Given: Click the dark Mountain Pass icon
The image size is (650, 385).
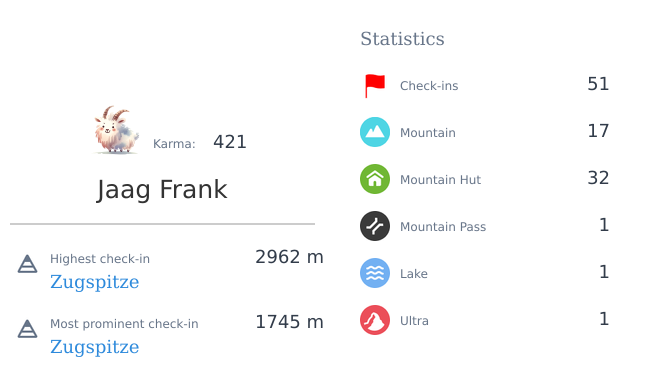Looking at the screenshot, I should pos(375,226).
